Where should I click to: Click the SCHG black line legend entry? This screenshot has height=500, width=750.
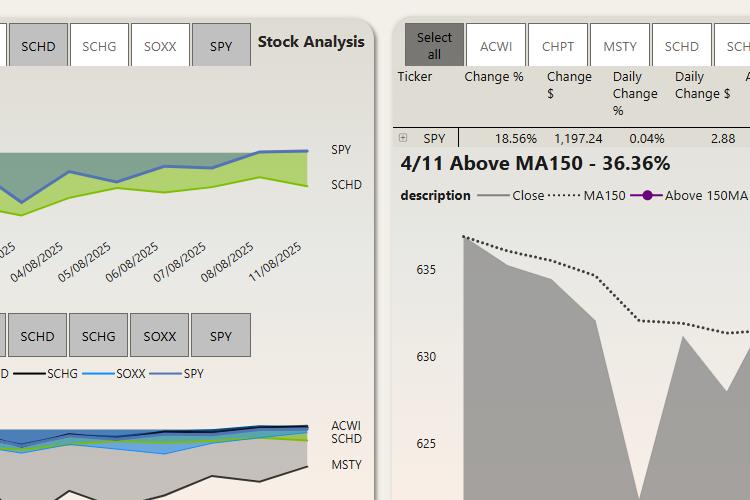coord(45,373)
